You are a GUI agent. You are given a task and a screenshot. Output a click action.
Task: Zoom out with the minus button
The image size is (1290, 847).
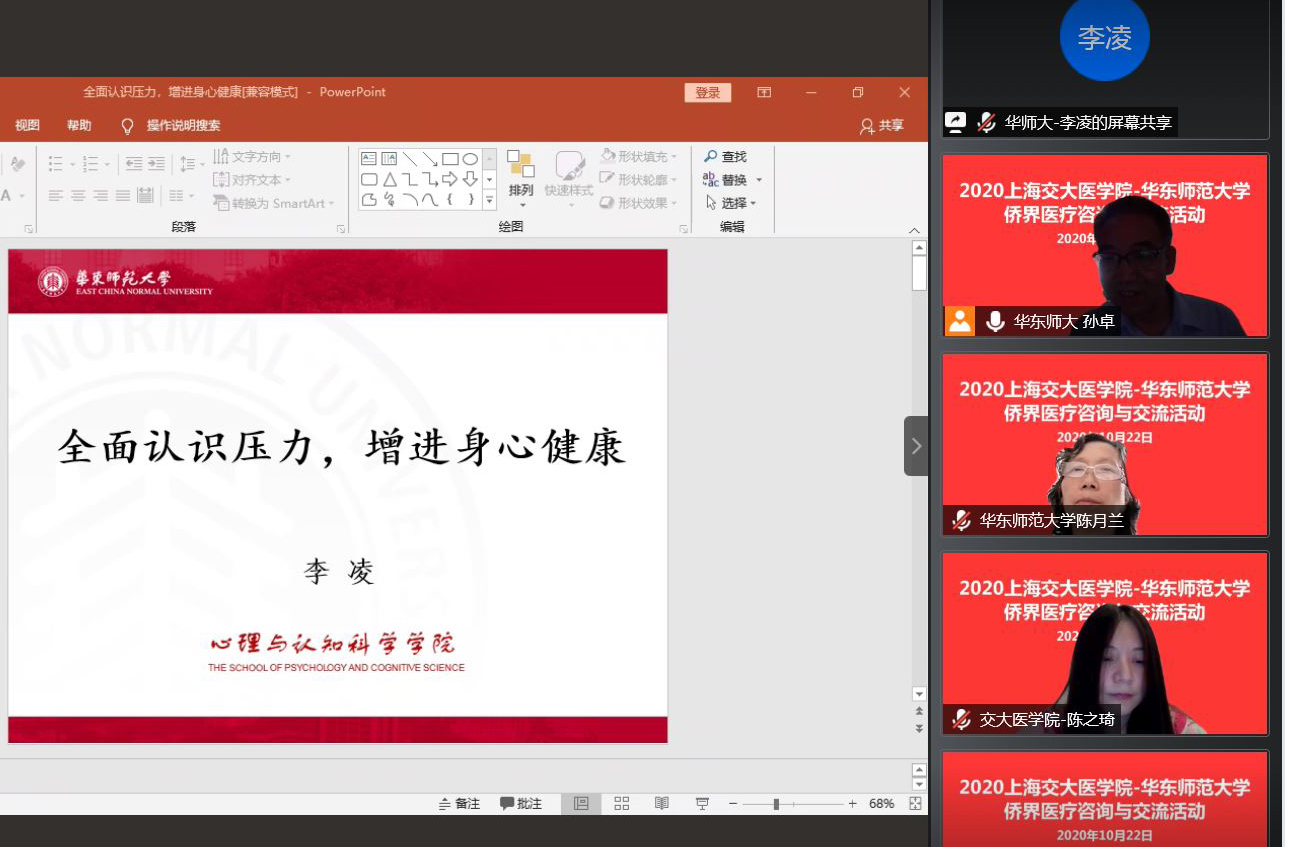pyautogui.click(x=733, y=804)
